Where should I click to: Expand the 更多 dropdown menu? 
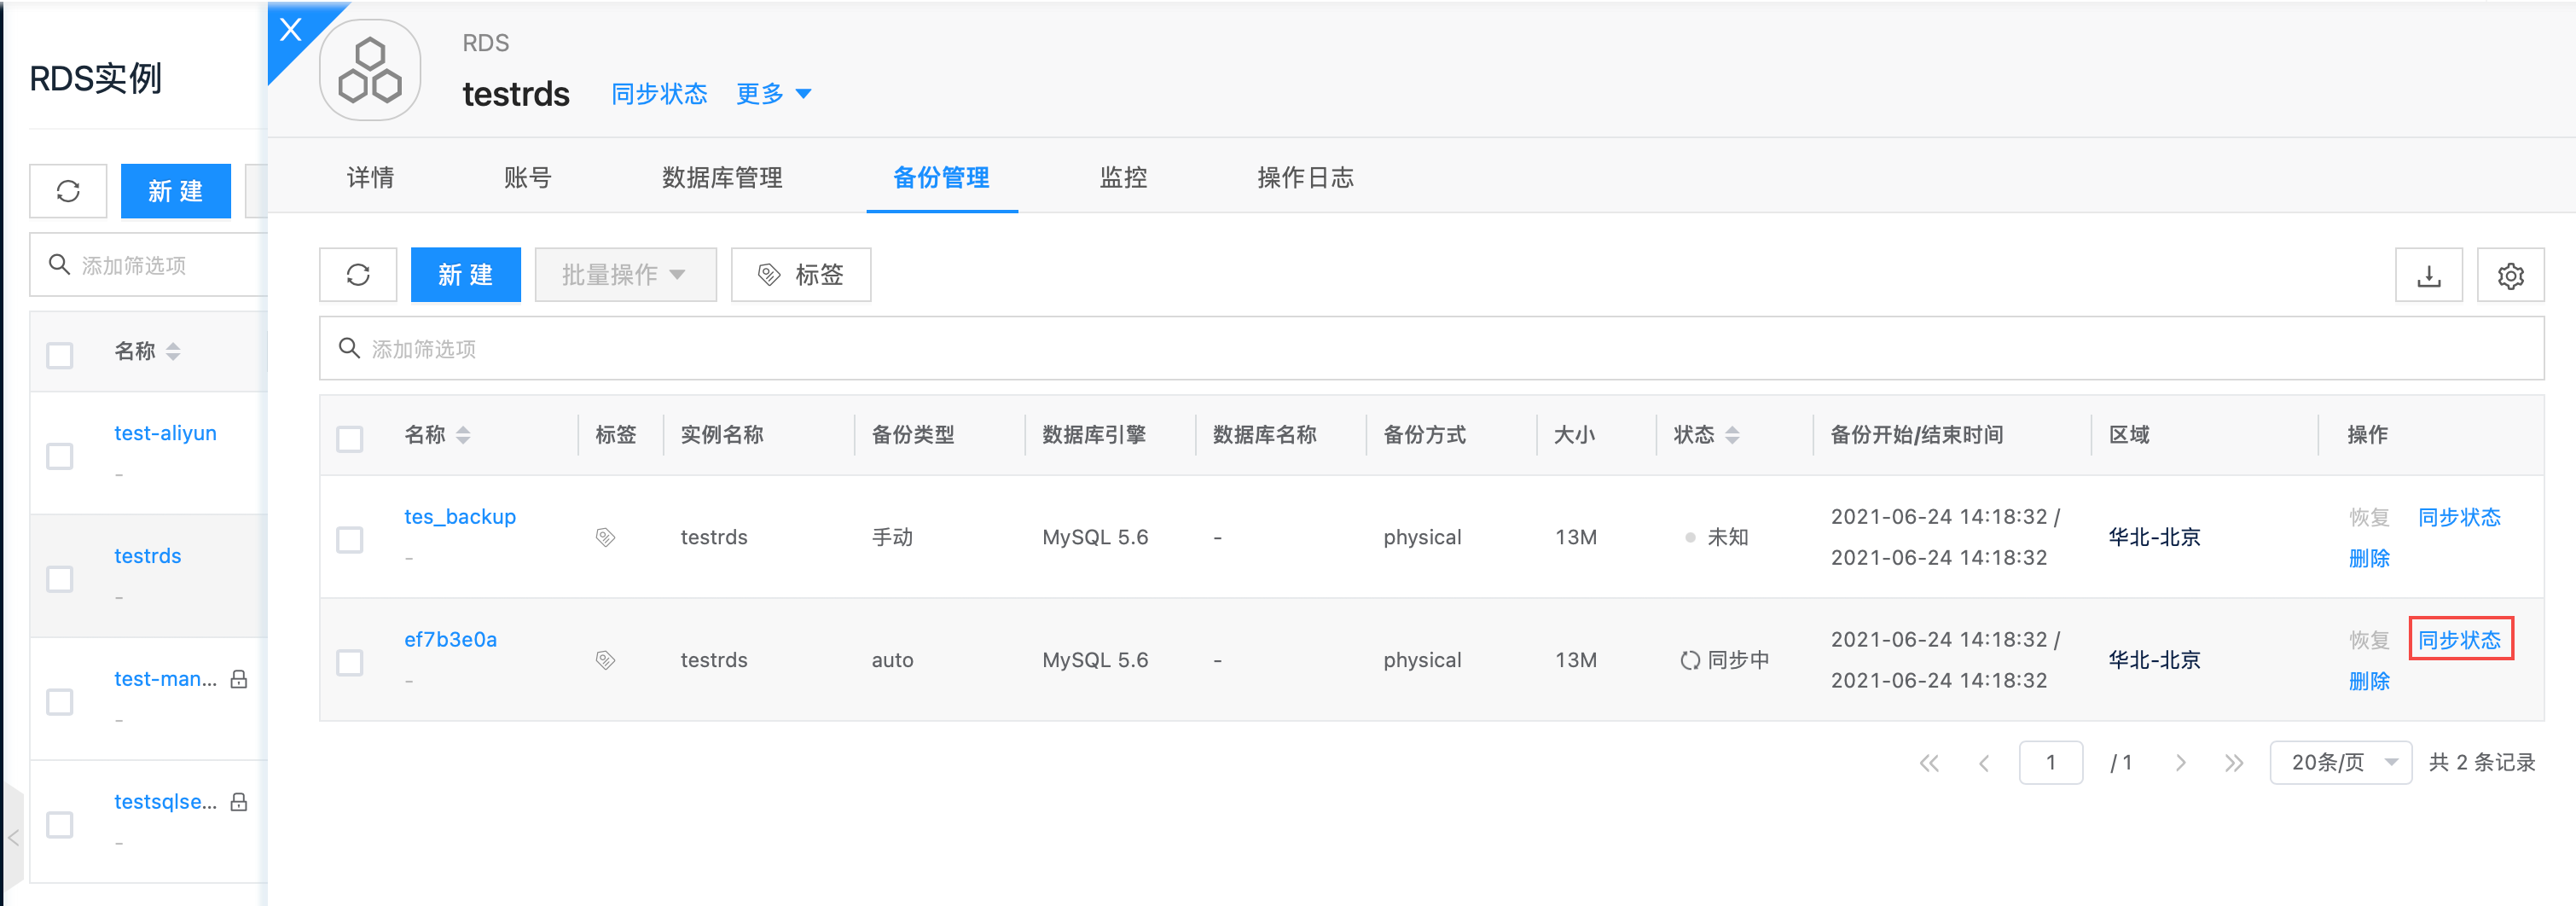773,94
